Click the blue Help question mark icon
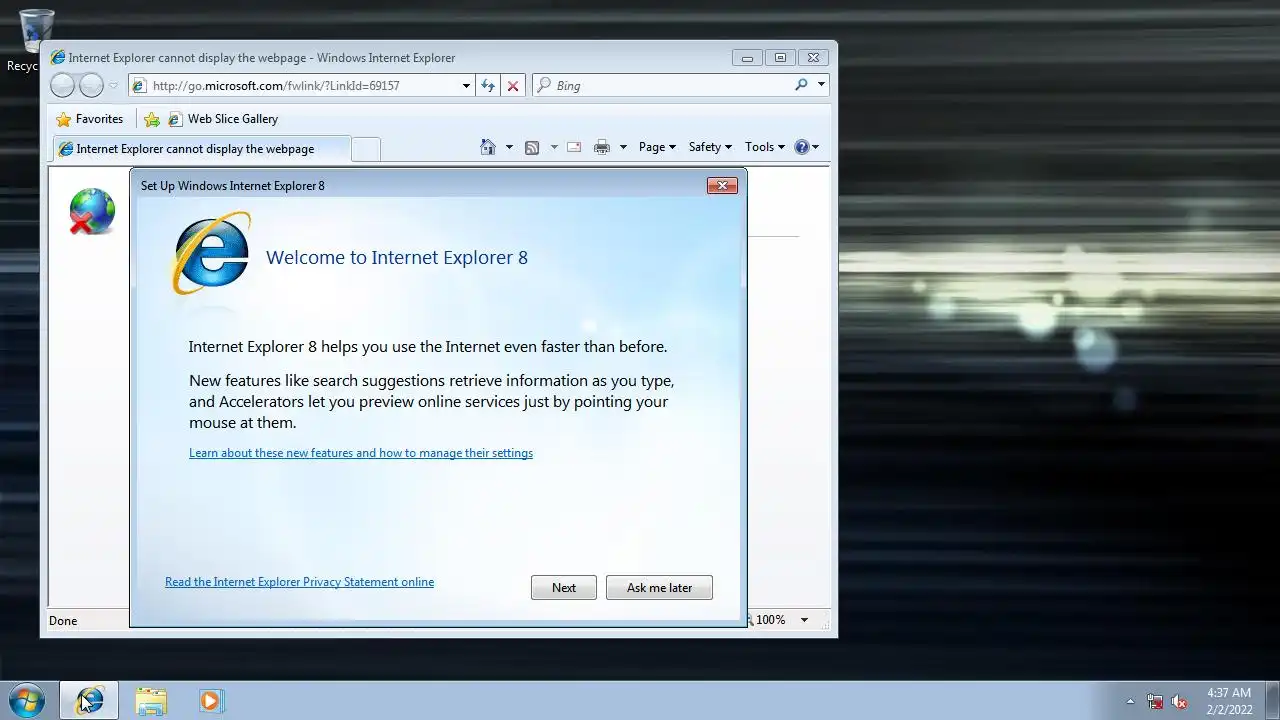 coord(801,147)
